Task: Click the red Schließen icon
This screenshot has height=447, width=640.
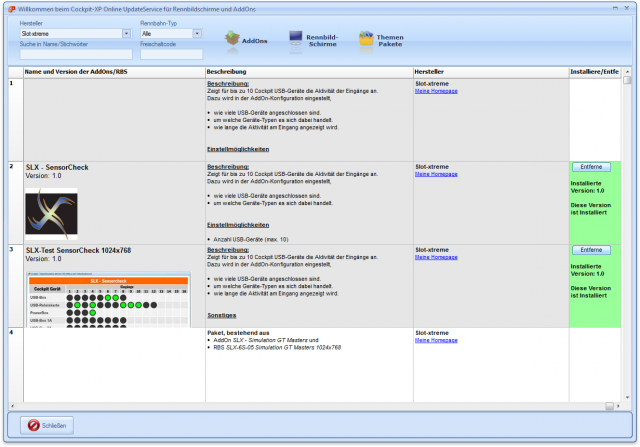Action: (x=32, y=425)
